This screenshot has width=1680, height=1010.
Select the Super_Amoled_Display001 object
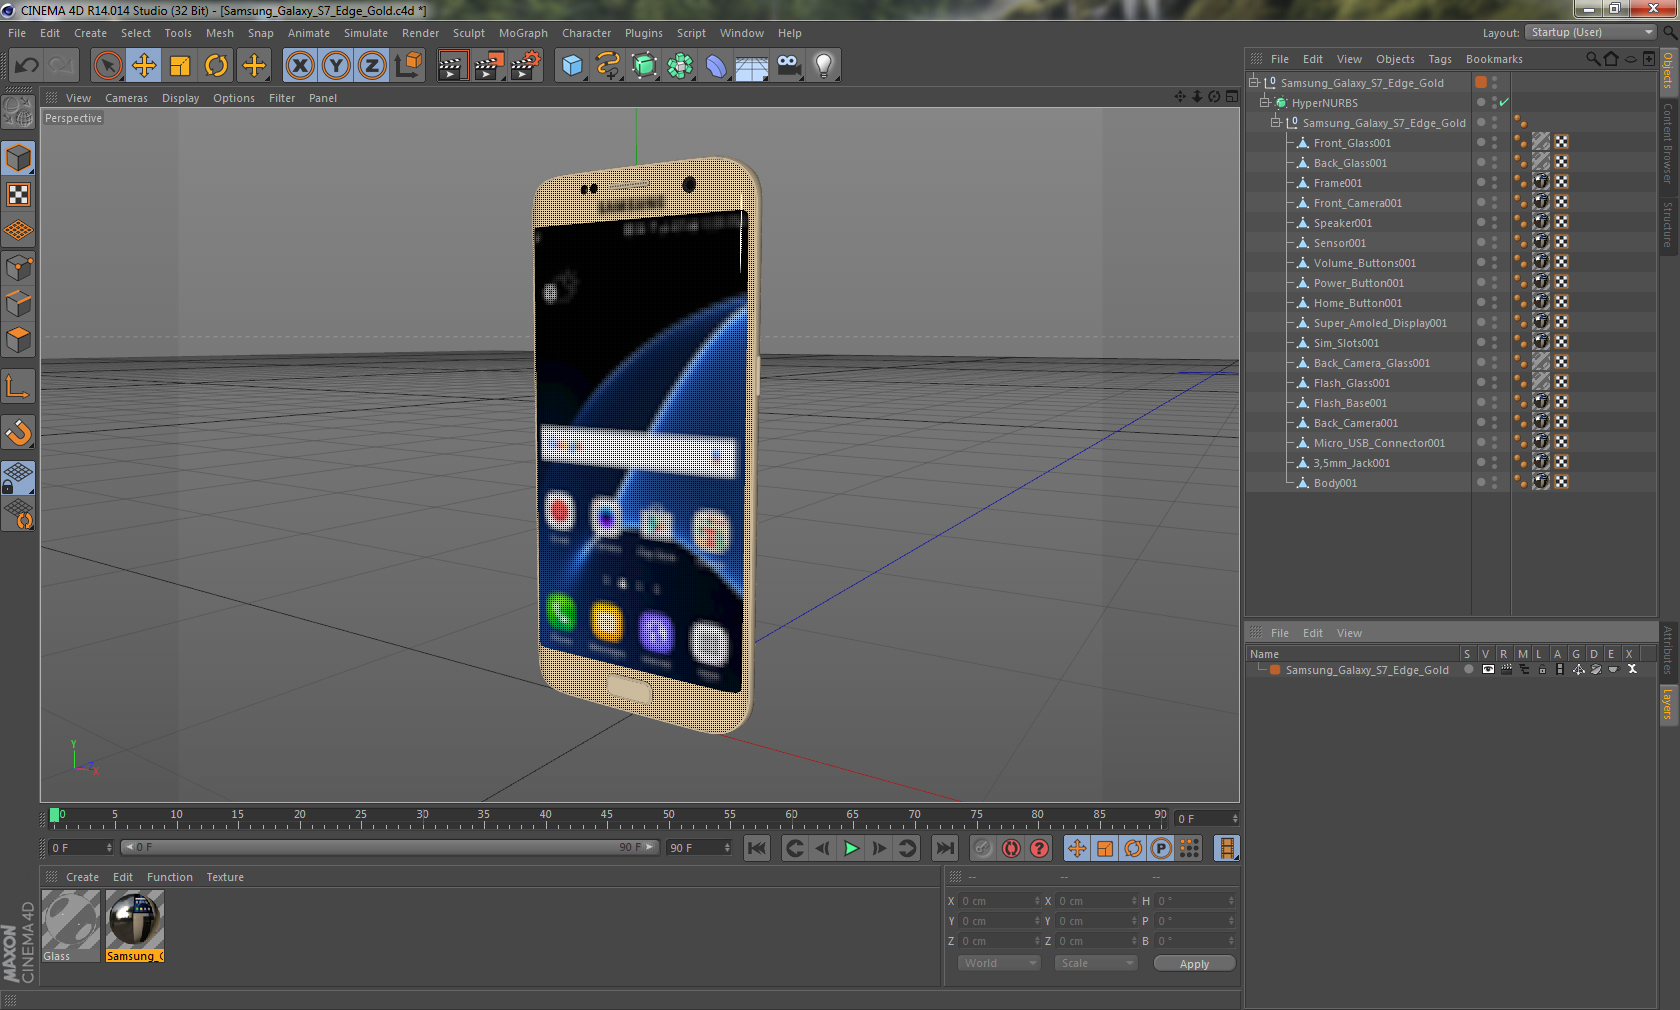(1380, 323)
